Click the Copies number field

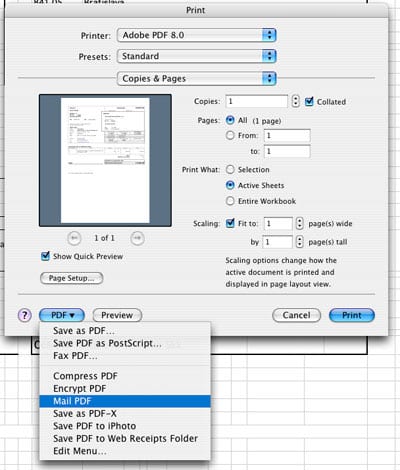(257, 101)
